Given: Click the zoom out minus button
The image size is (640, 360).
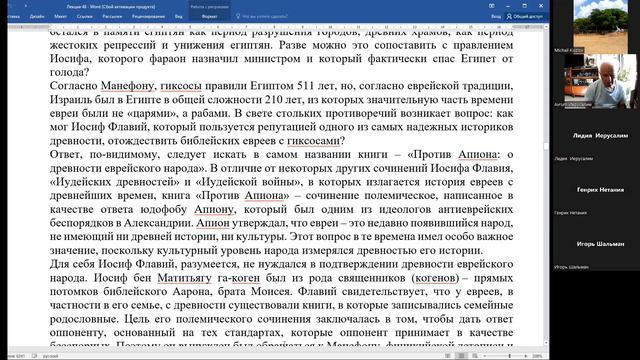Looking at the screenshot, I should tap(484, 356).
